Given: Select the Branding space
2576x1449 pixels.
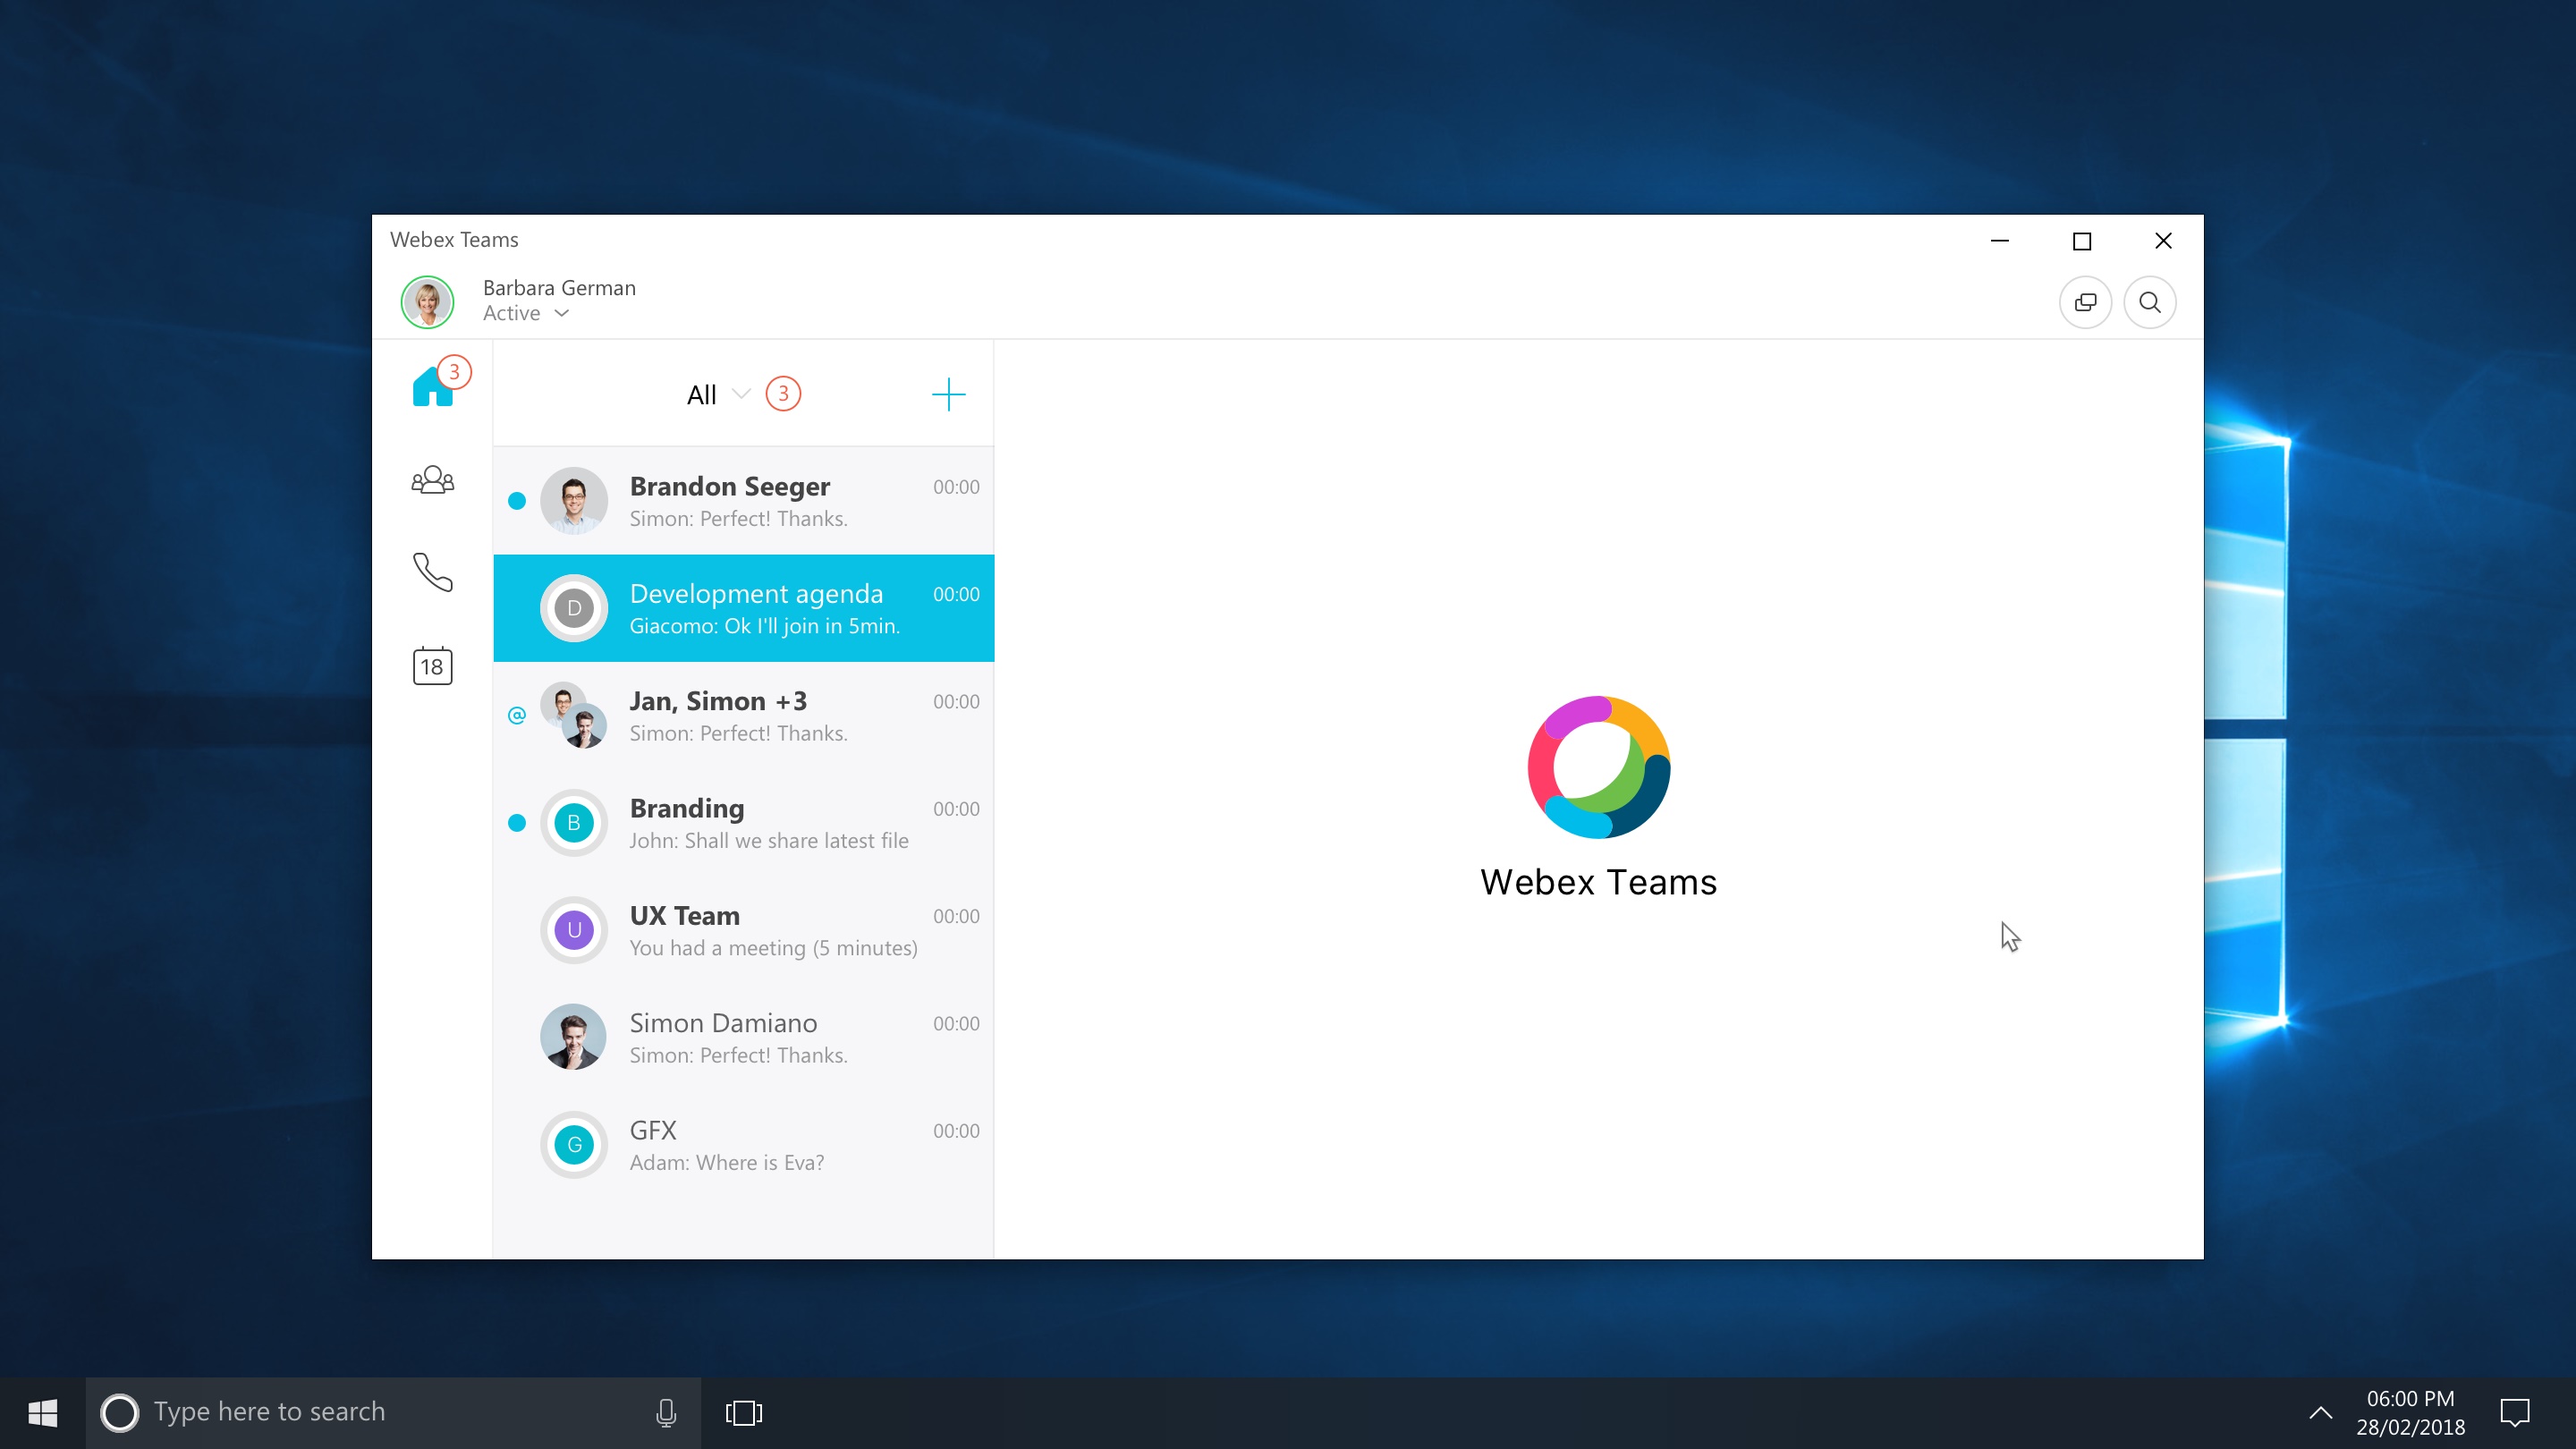Looking at the screenshot, I should tap(743, 823).
